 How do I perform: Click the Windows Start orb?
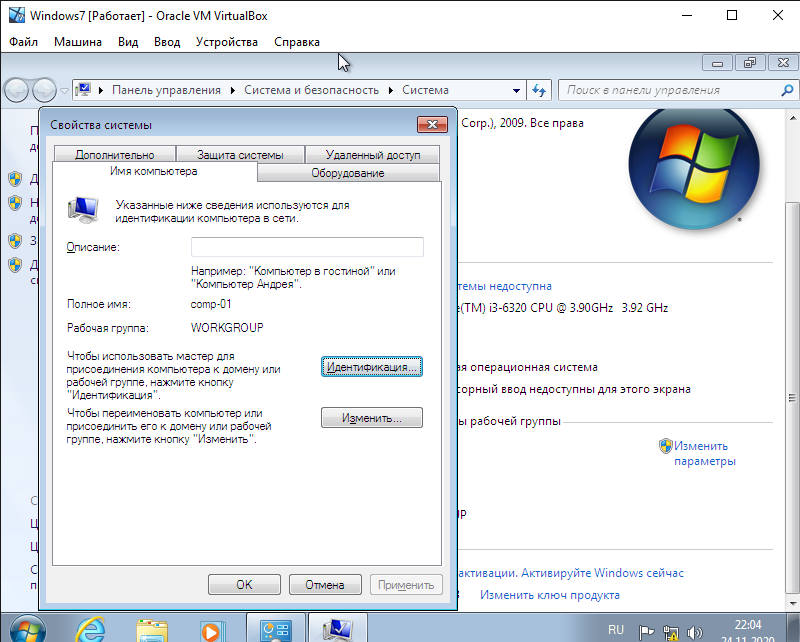coord(27,629)
